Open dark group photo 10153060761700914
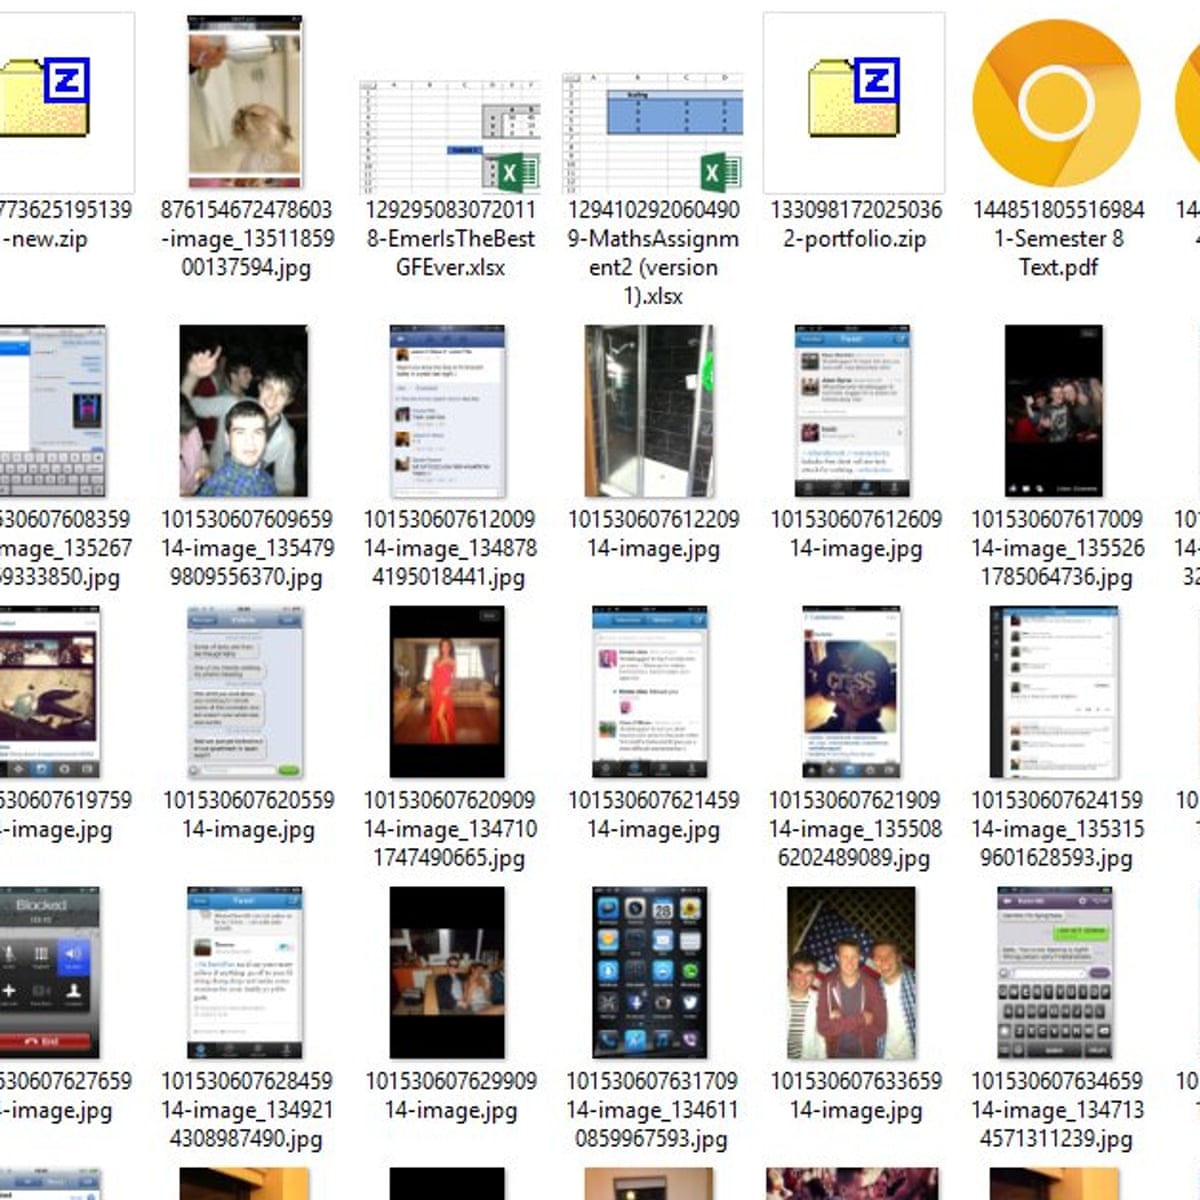Screen dimensions: 1200x1200 [x=1055, y=411]
